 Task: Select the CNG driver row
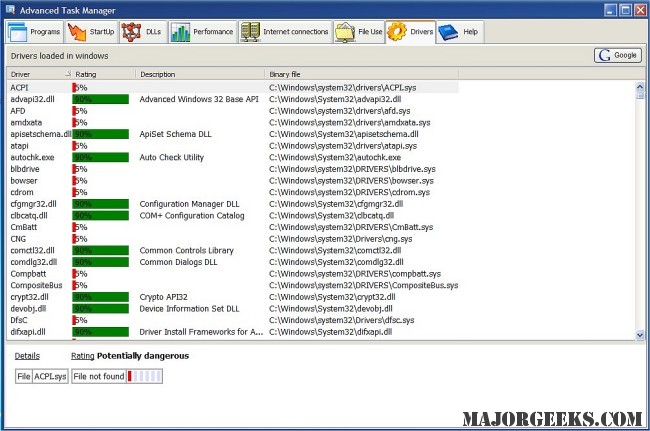pos(234,239)
